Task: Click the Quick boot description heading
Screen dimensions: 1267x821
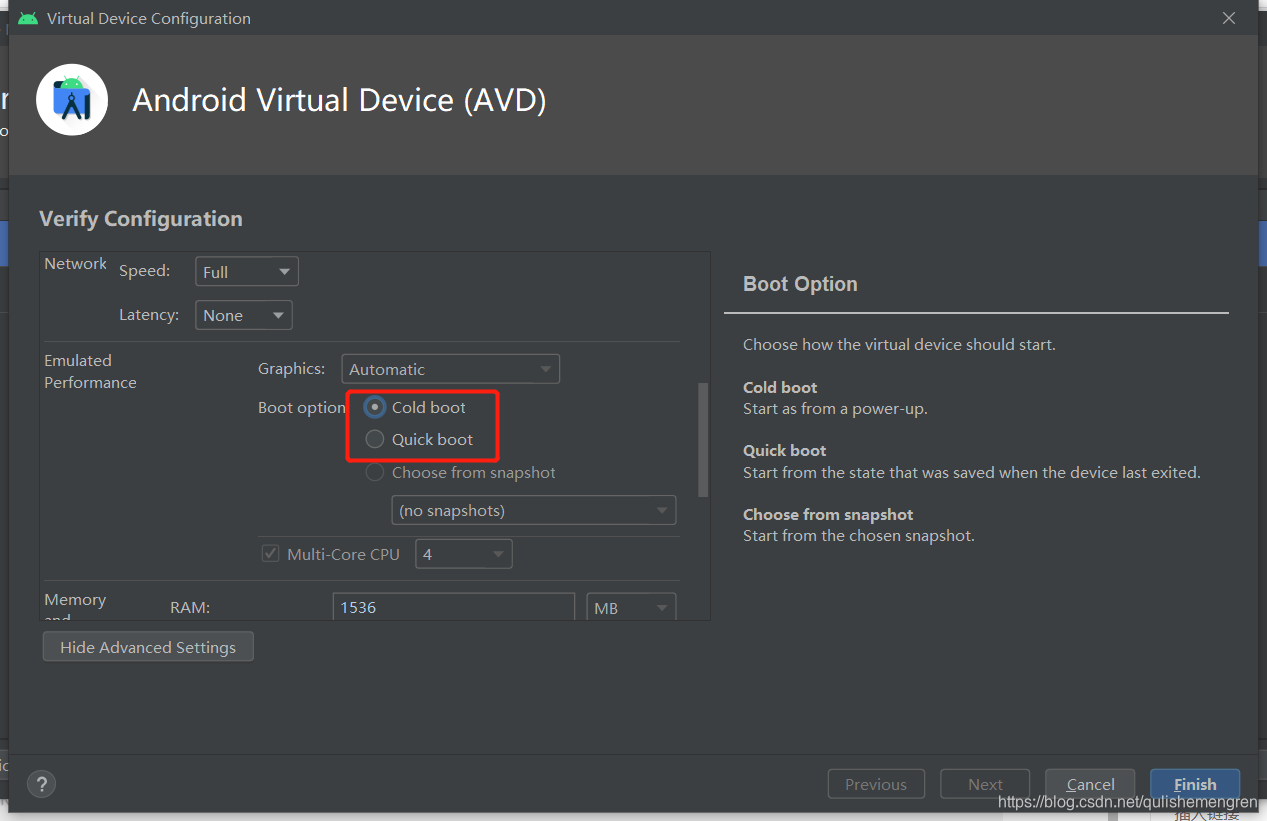Action: click(785, 450)
